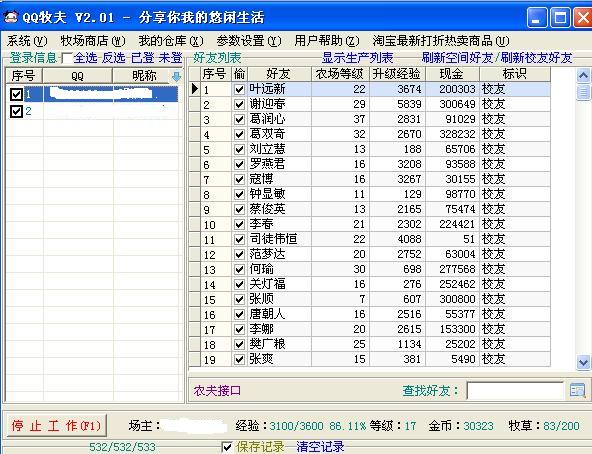
Task: Click the 牧草 value 83/200
Action: click(561, 426)
